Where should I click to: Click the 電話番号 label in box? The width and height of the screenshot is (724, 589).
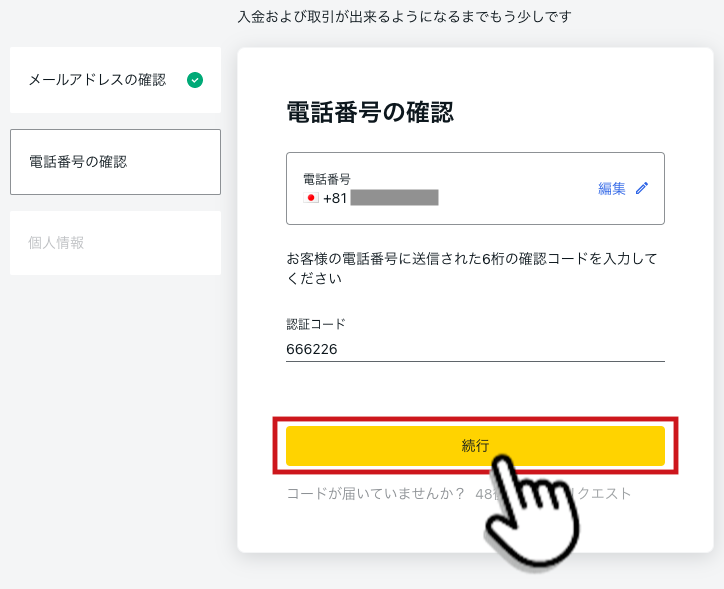(326, 179)
